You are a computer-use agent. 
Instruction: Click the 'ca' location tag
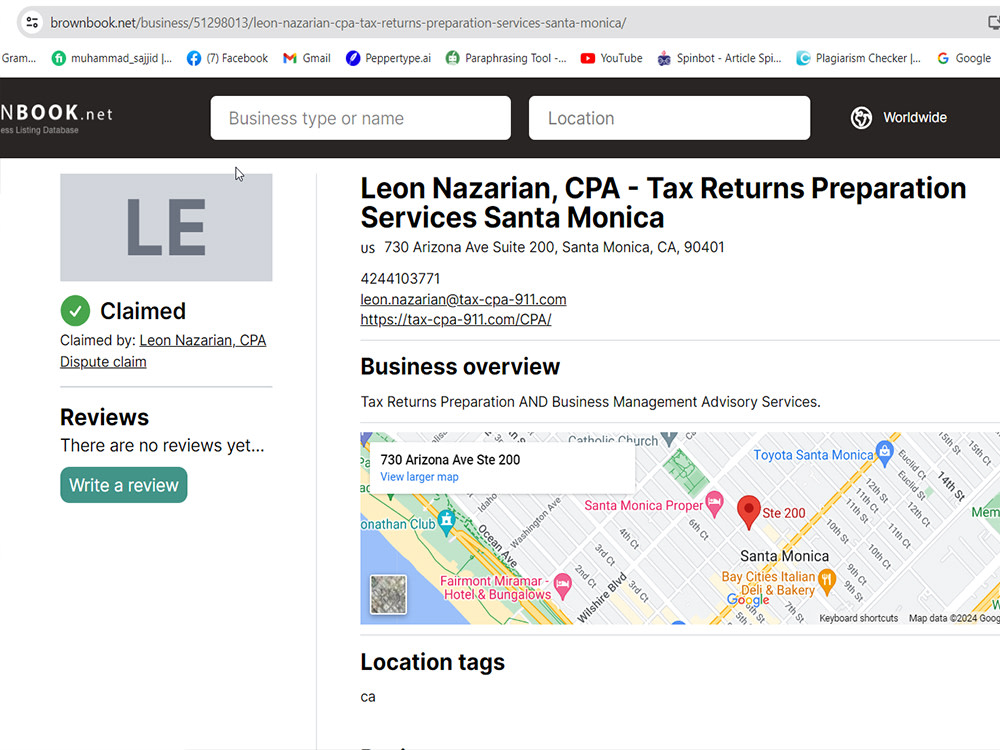[x=368, y=697]
